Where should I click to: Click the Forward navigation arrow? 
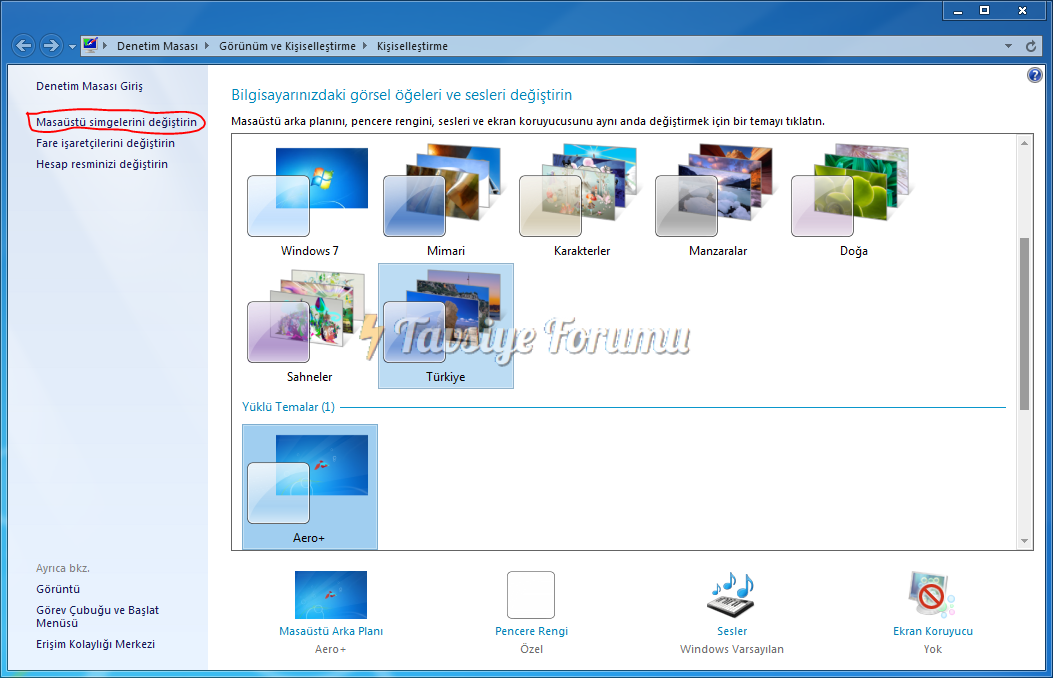coord(51,46)
